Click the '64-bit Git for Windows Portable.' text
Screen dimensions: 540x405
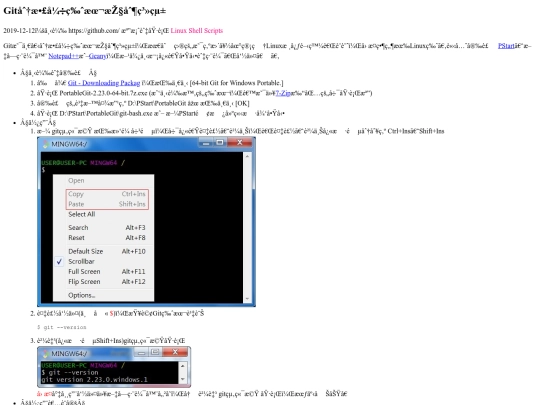click(x=236, y=83)
